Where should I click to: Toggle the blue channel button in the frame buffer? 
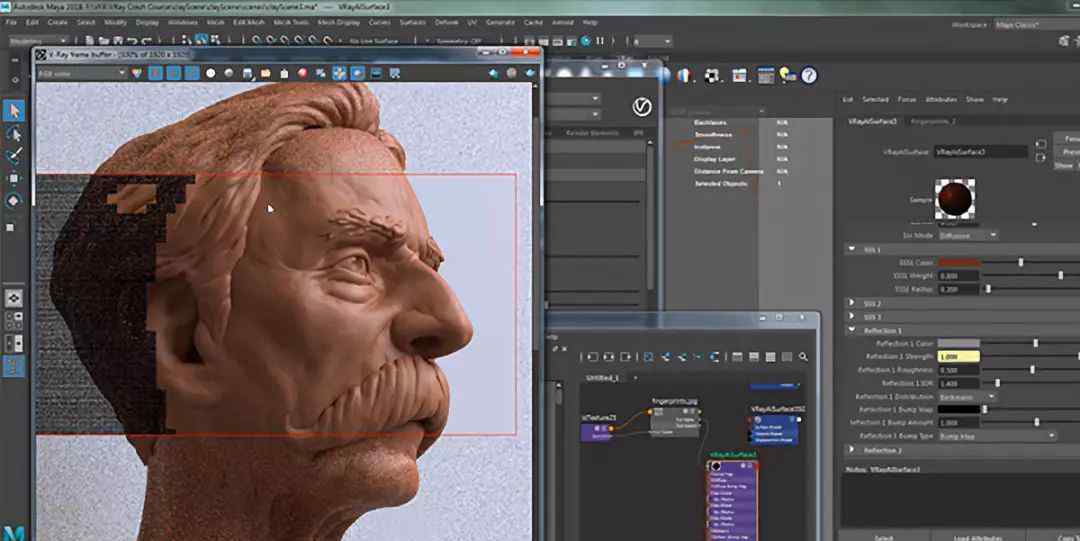192,73
